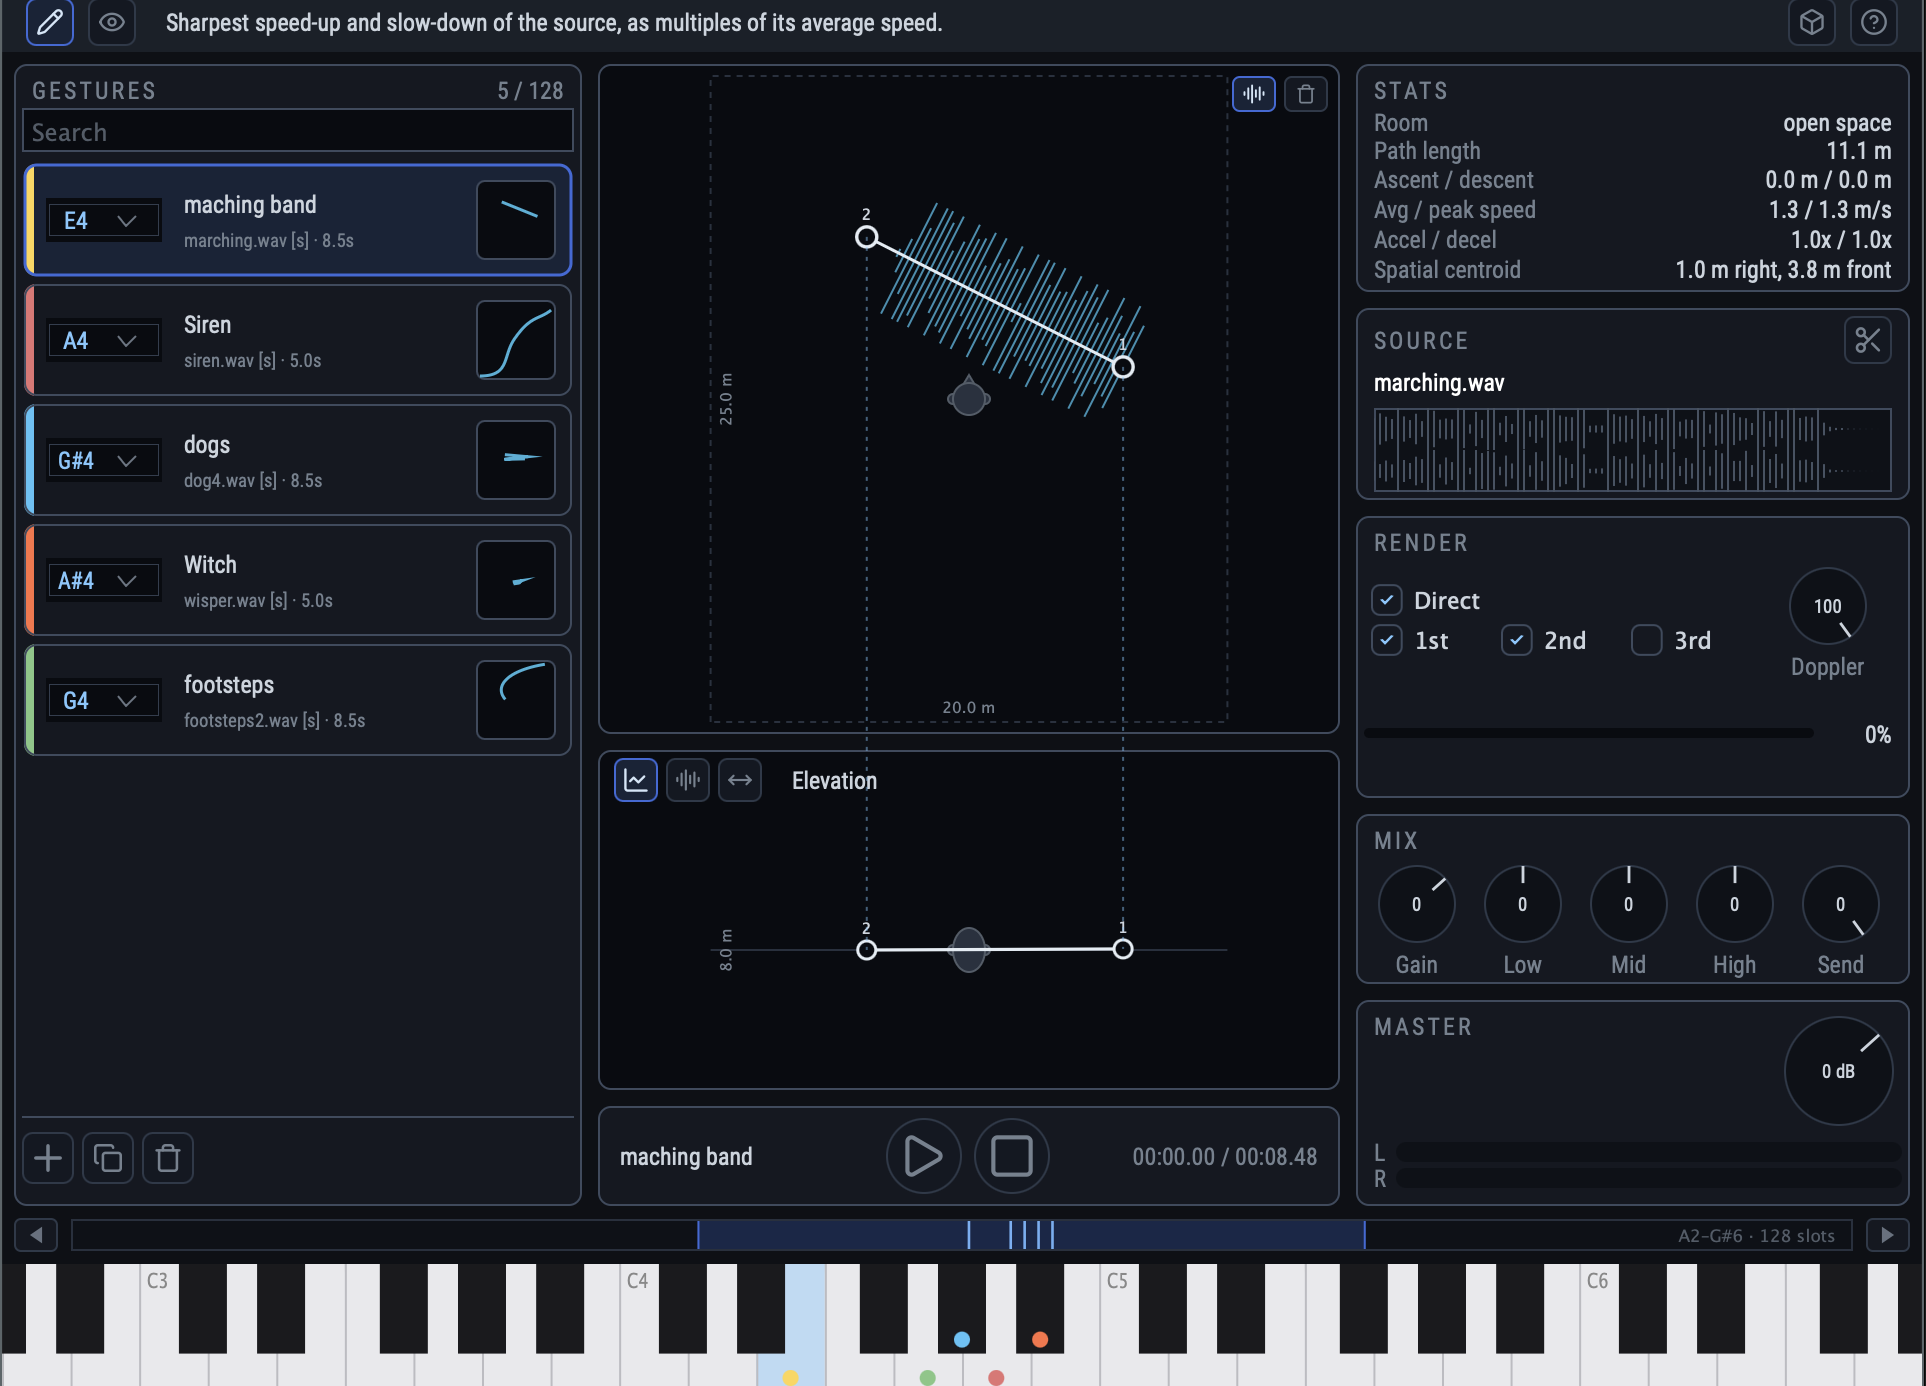Click marching.wav source waveform
Image resolution: width=1926 pixels, height=1386 pixels.
pyautogui.click(x=1632, y=450)
